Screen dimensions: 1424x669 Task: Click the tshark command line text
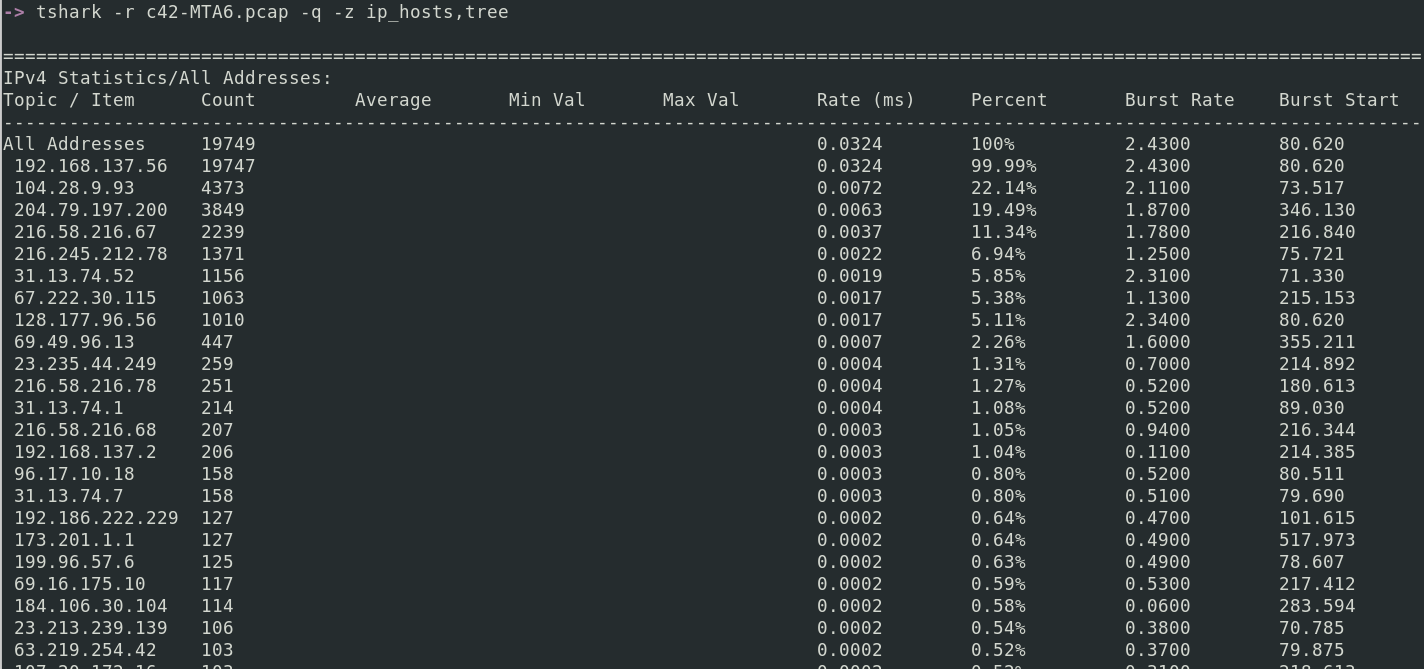coord(271,12)
